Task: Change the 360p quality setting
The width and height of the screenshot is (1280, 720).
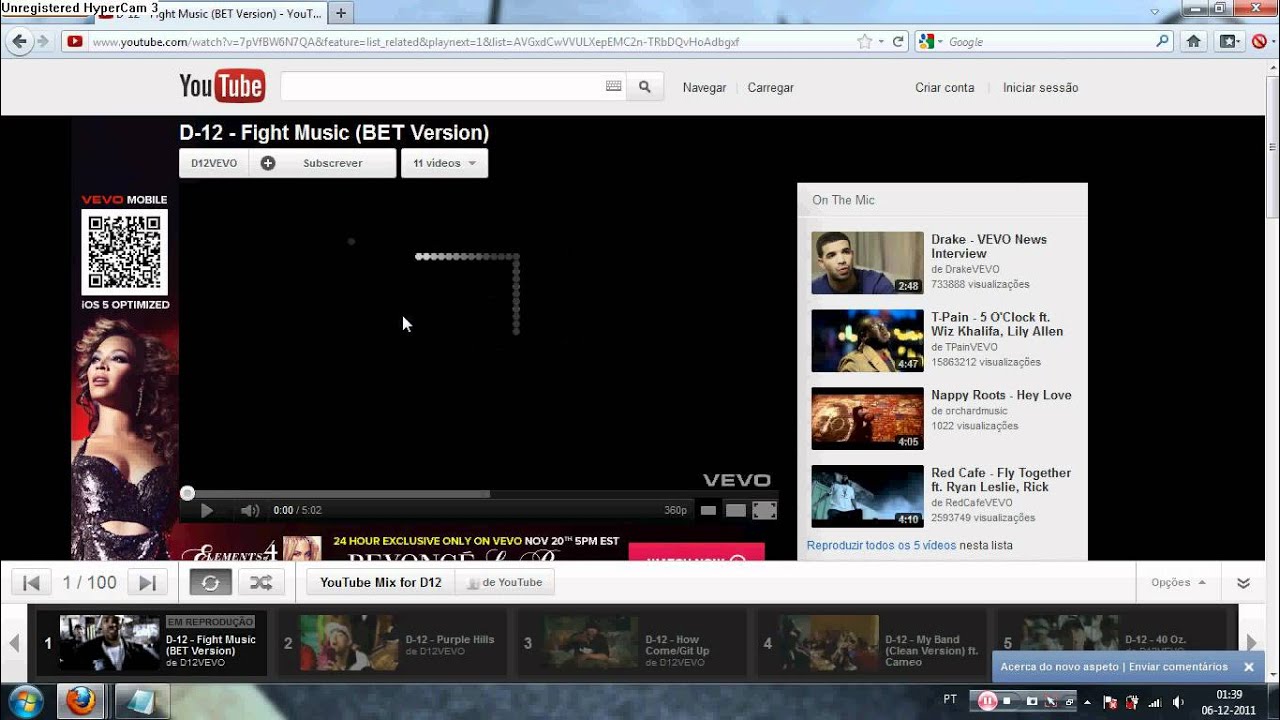Action: 675,510
